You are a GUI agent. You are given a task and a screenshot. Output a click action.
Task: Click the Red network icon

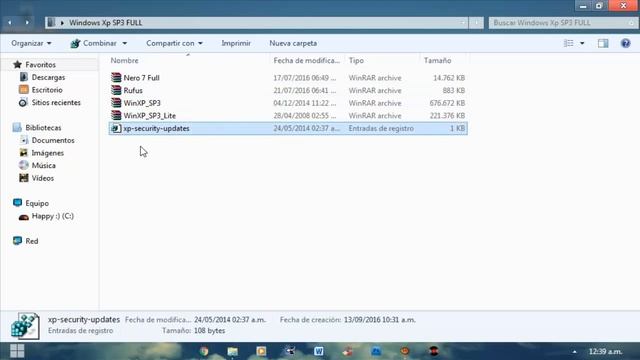(x=17, y=241)
